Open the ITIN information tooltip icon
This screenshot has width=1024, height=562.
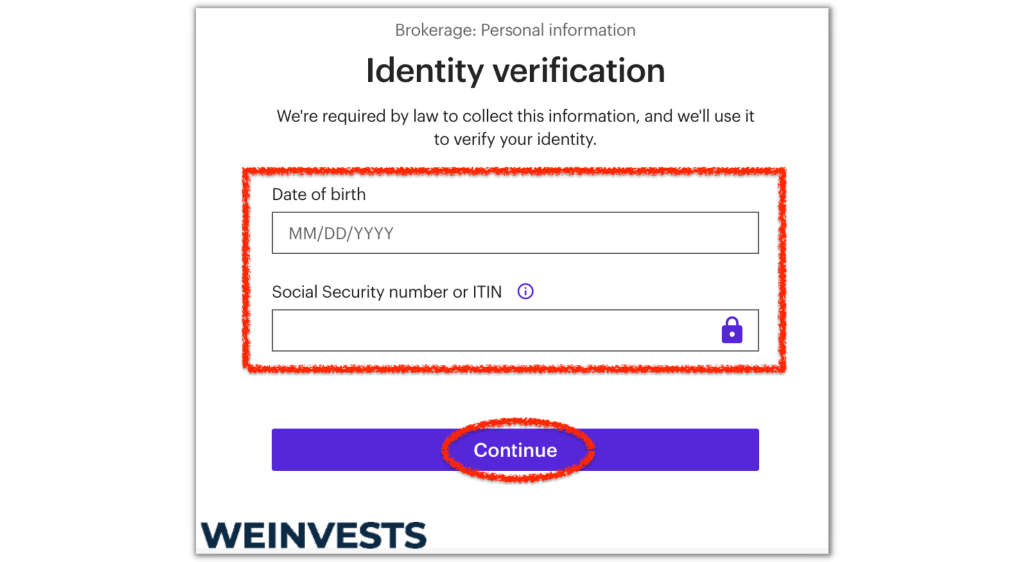(526, 291)
